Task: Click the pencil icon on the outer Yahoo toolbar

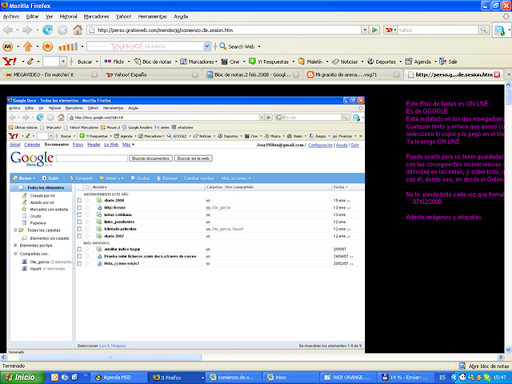Action: [31, 61]
